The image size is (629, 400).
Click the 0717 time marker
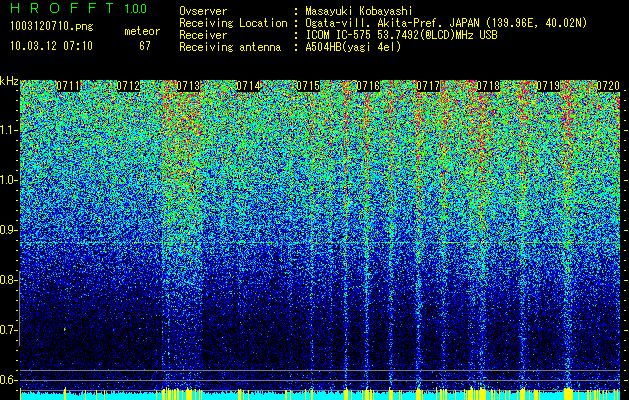coord(428,86)
